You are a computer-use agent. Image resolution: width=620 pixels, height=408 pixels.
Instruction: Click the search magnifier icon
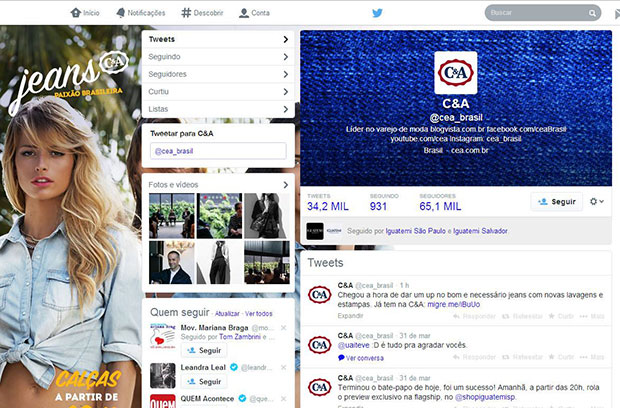(x=592, y=13)
